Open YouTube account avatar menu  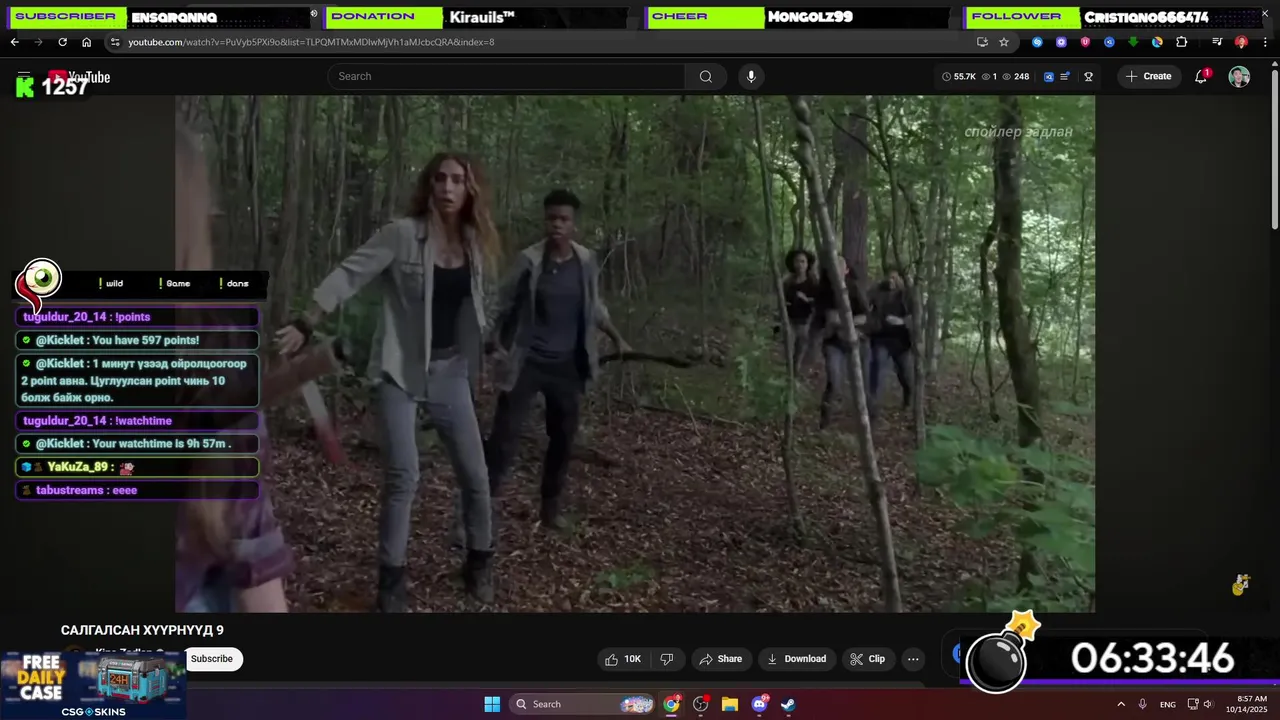click(x=1239, y=77)
